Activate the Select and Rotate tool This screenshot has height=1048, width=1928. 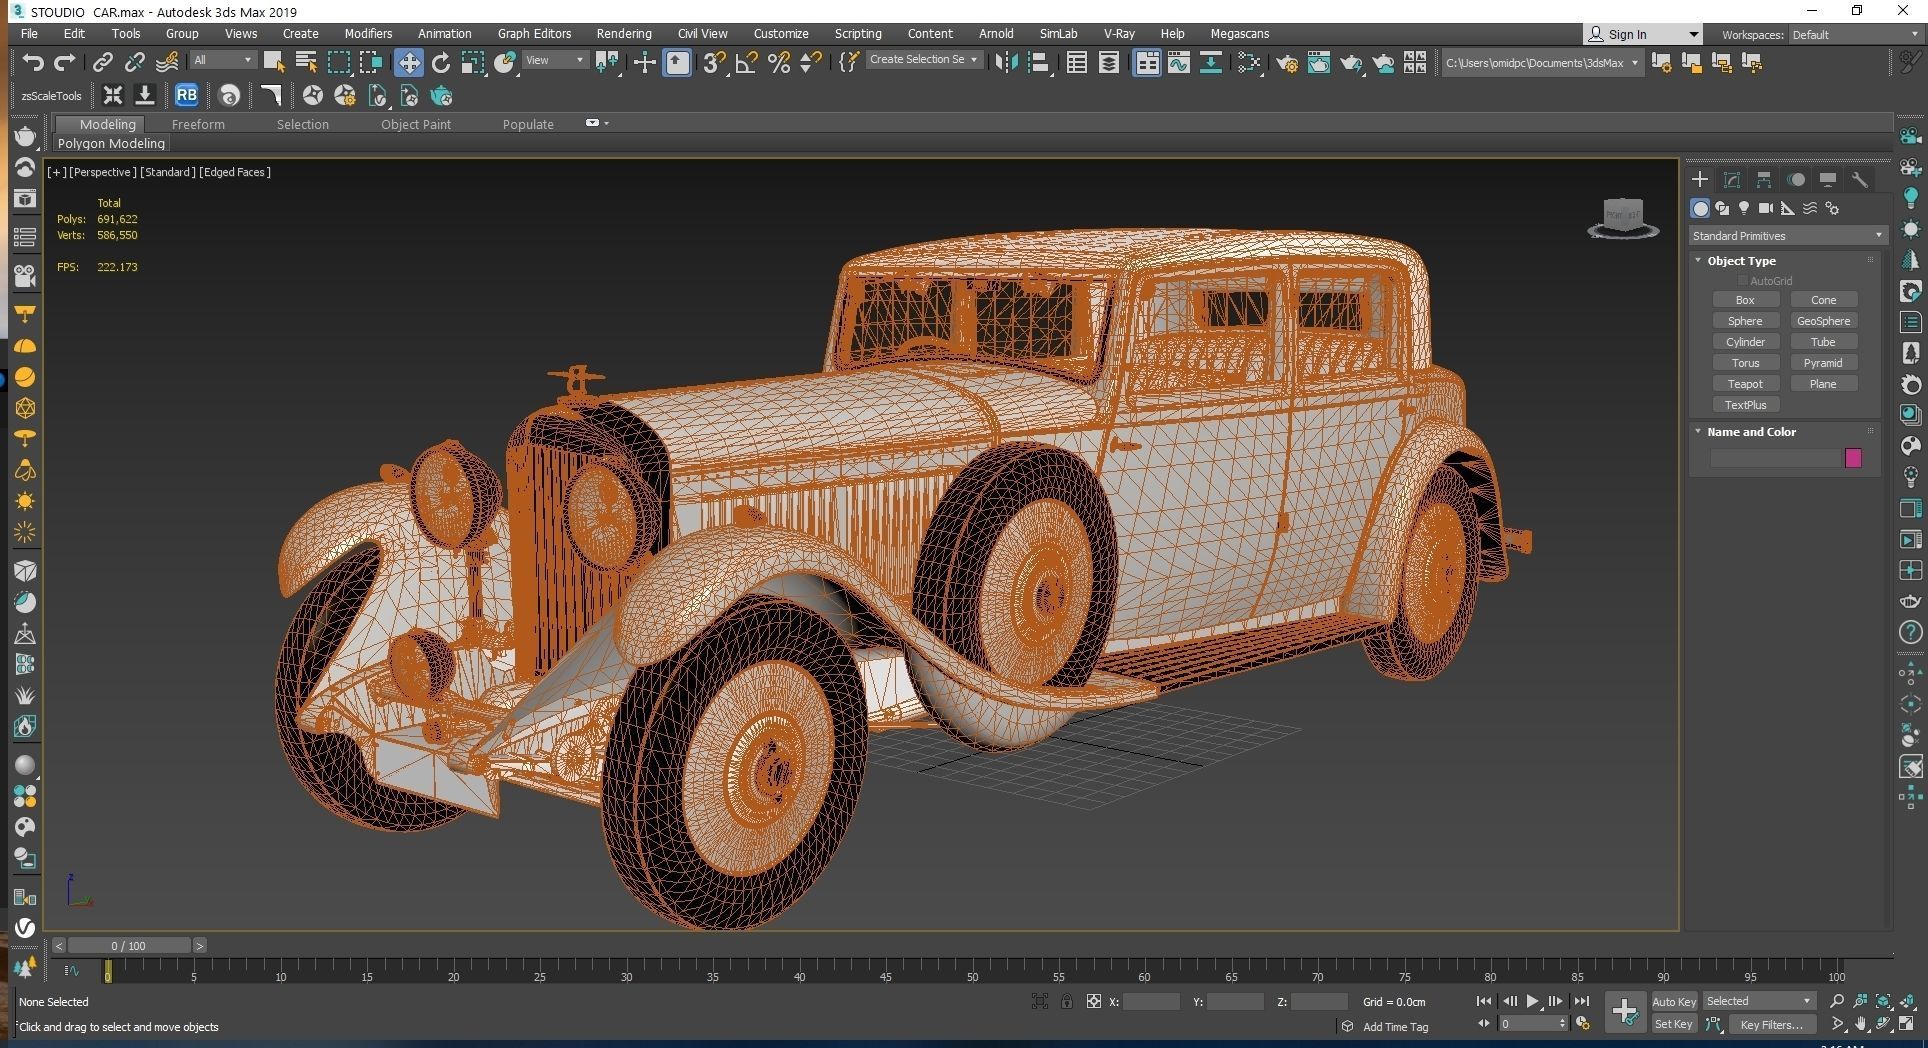[x=441, y=63]
